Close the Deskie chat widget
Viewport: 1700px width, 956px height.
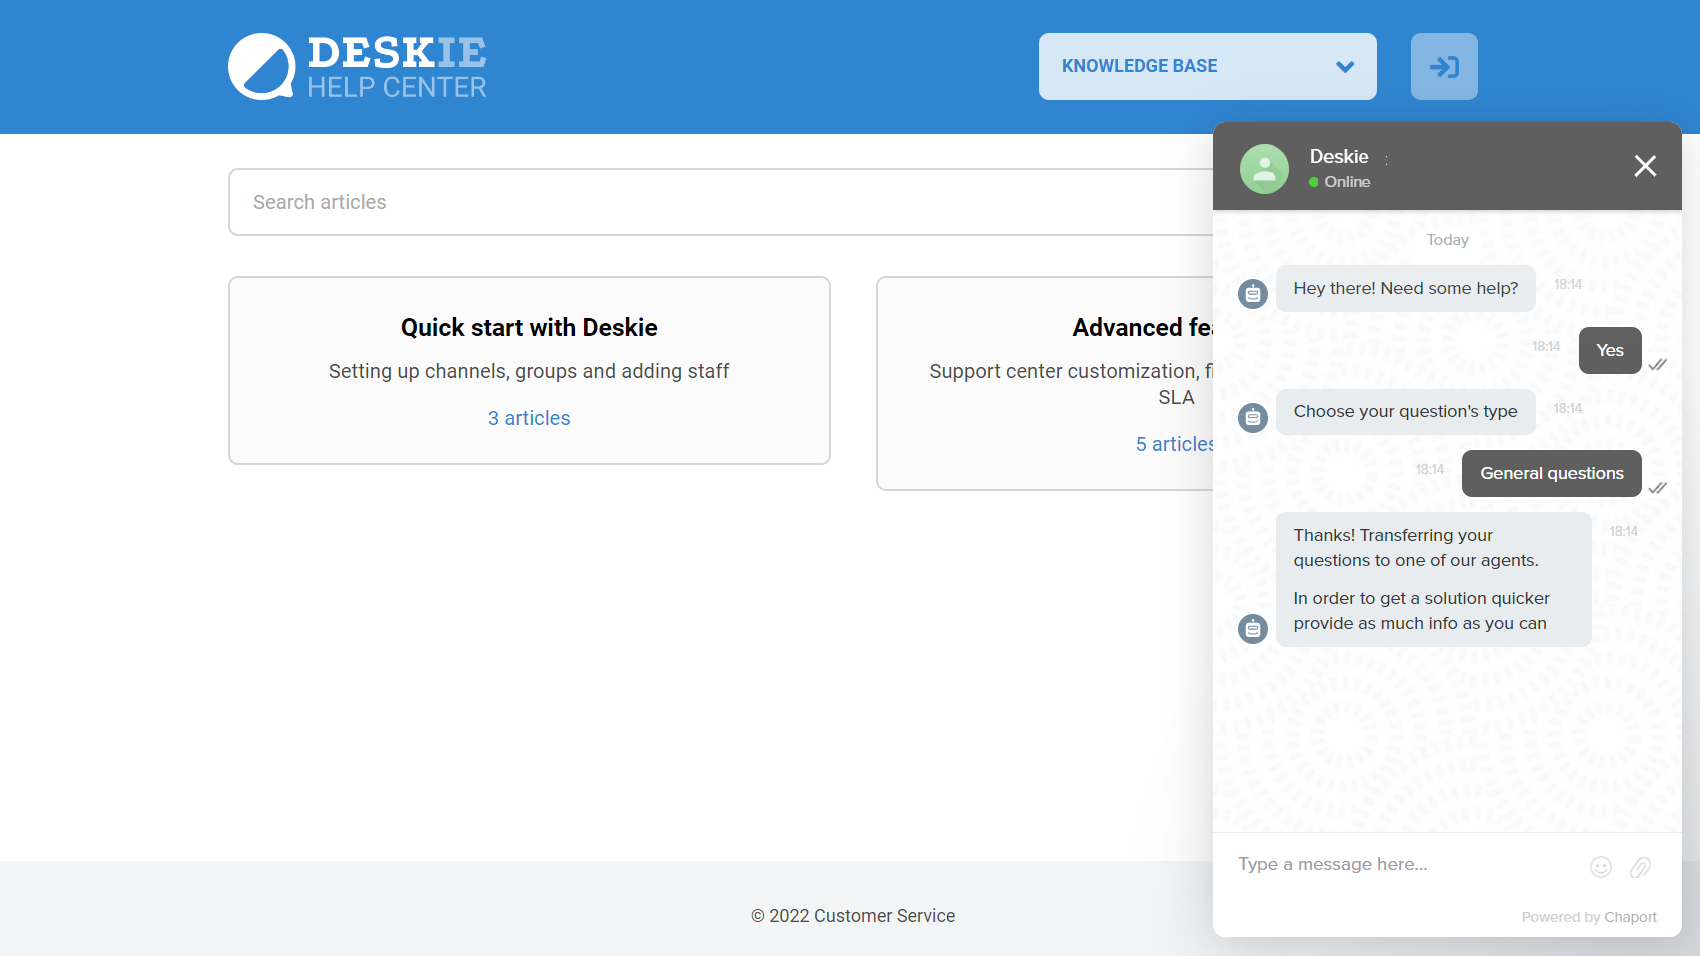(1645, 166)
